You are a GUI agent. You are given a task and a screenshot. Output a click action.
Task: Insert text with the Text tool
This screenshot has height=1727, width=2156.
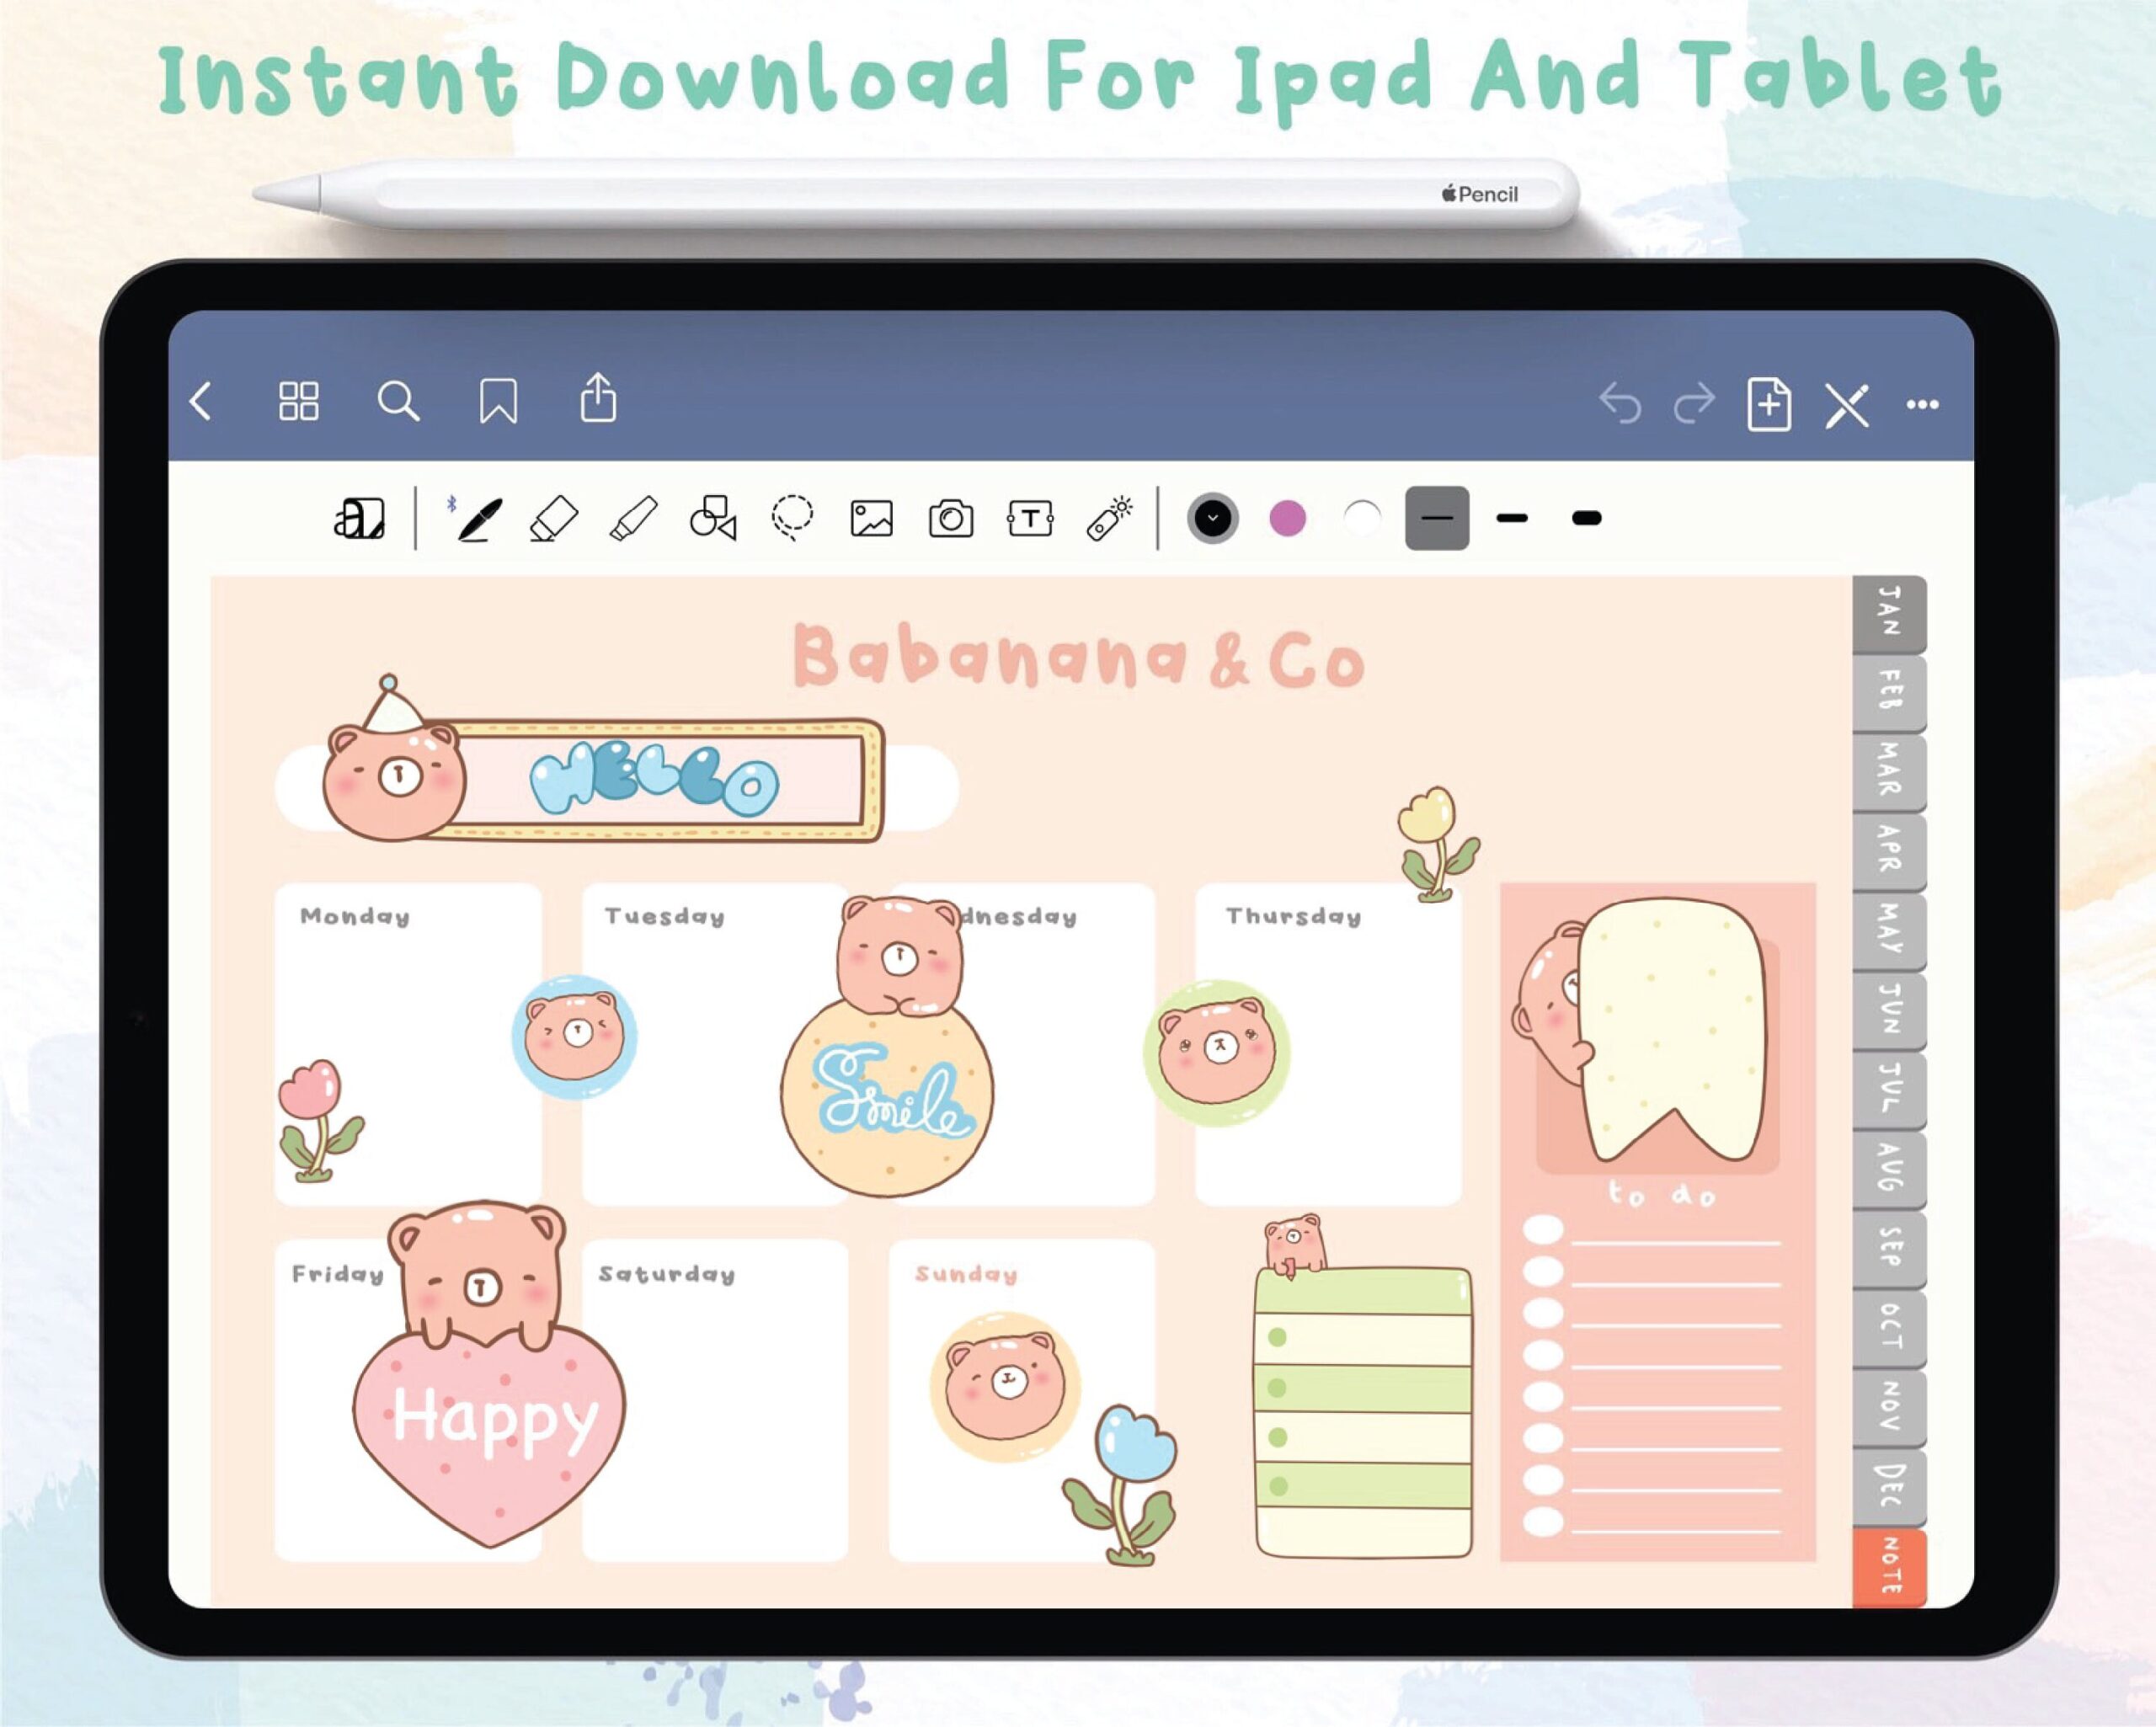(1030, 517)
